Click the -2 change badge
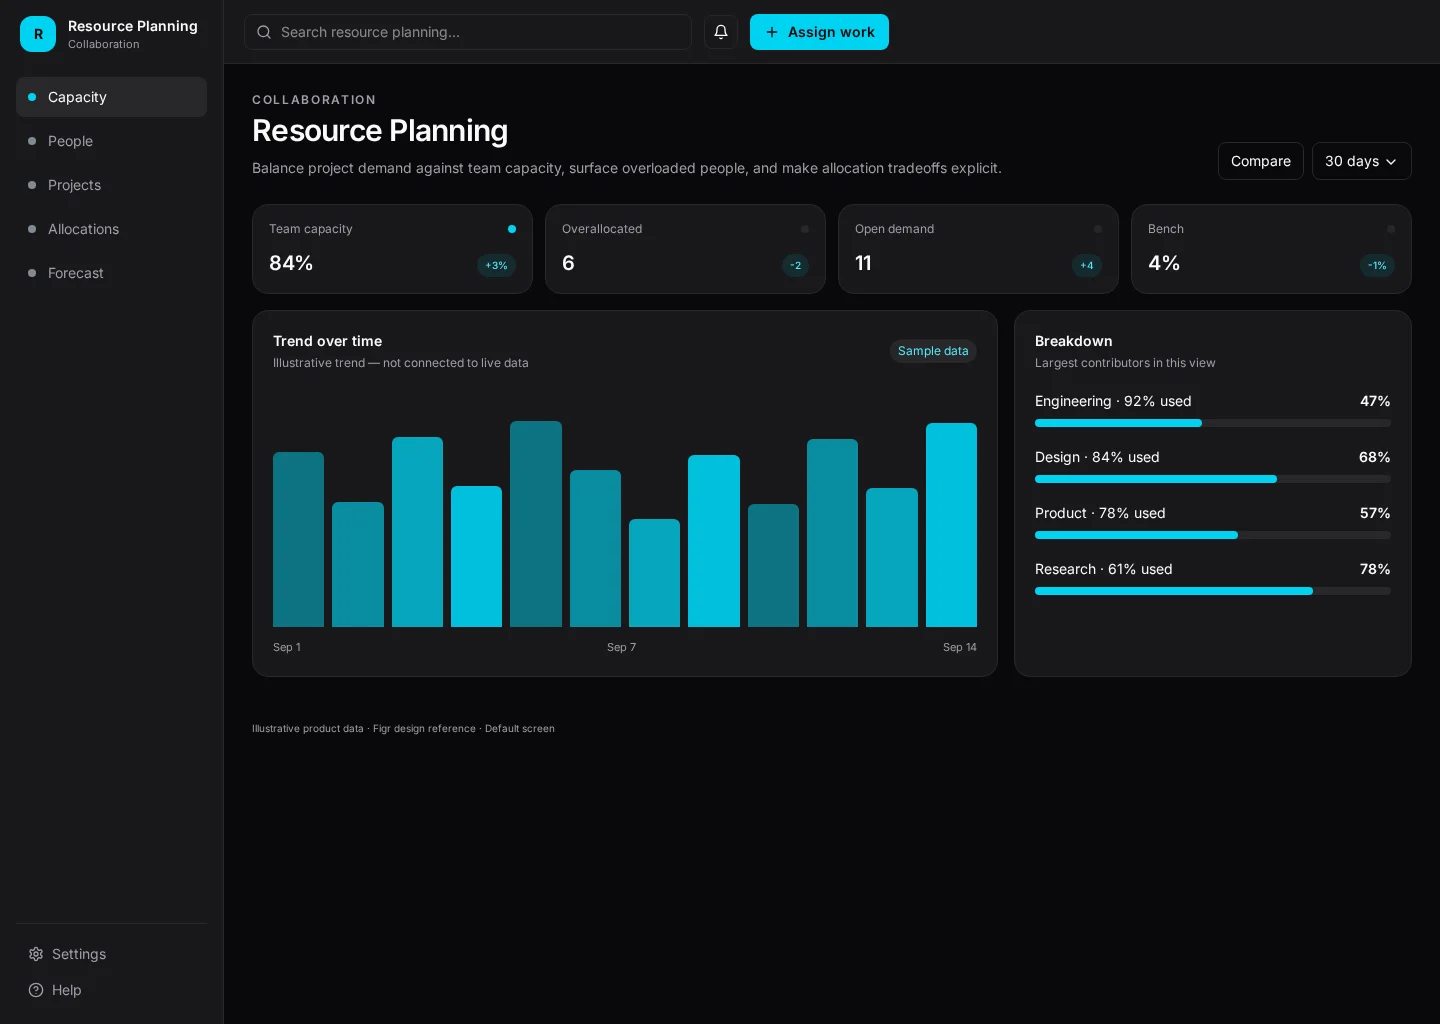Image resolution: width=1440 pixels, height=1024 pixels. point(795,265)
